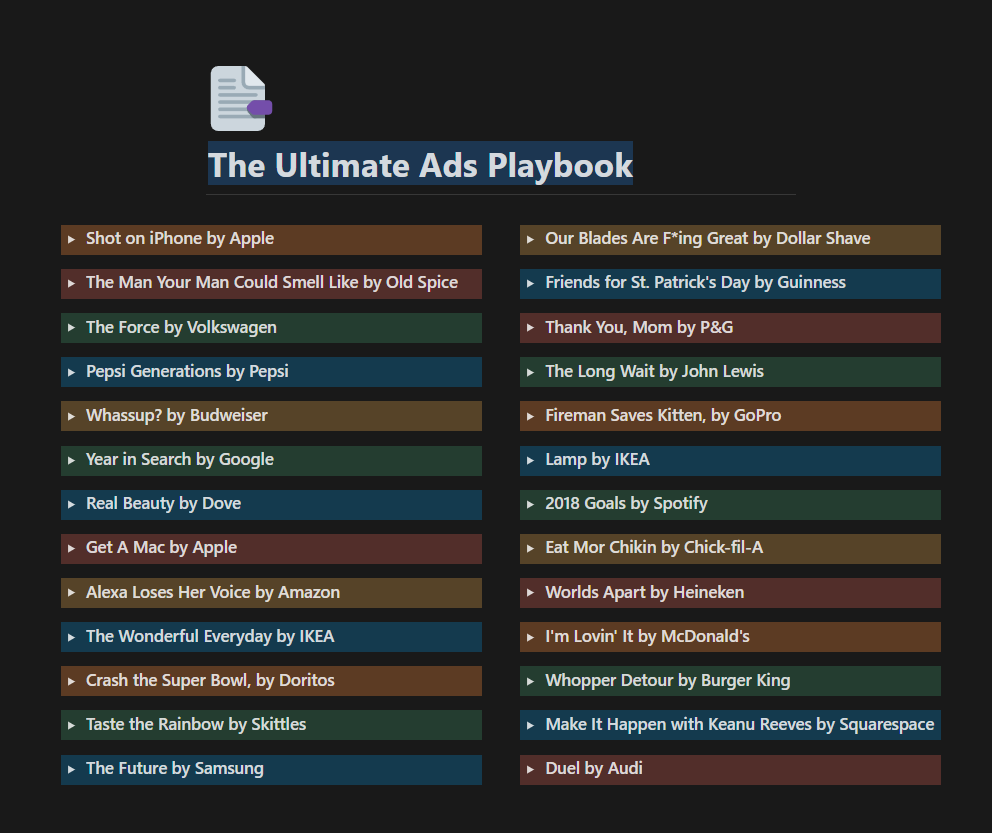The height and width of the screenshot is (833, 992).
Task: Expand Eat Mor Chikin by Chick-fil-A arrow
Action: coord(531,548)
